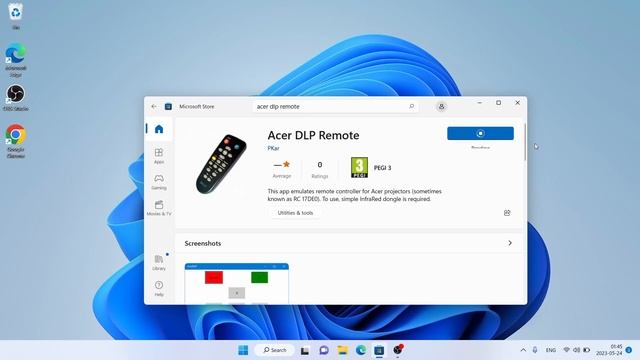
Task: Open Task View in taskbar
Action: [305, 350]
